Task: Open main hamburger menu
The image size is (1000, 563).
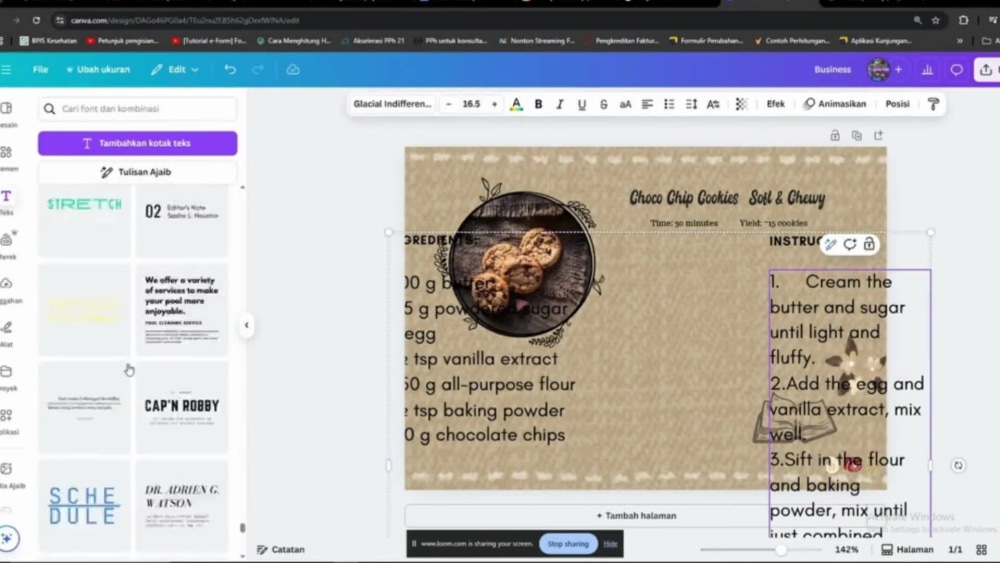Action: [x=6, y=69]
